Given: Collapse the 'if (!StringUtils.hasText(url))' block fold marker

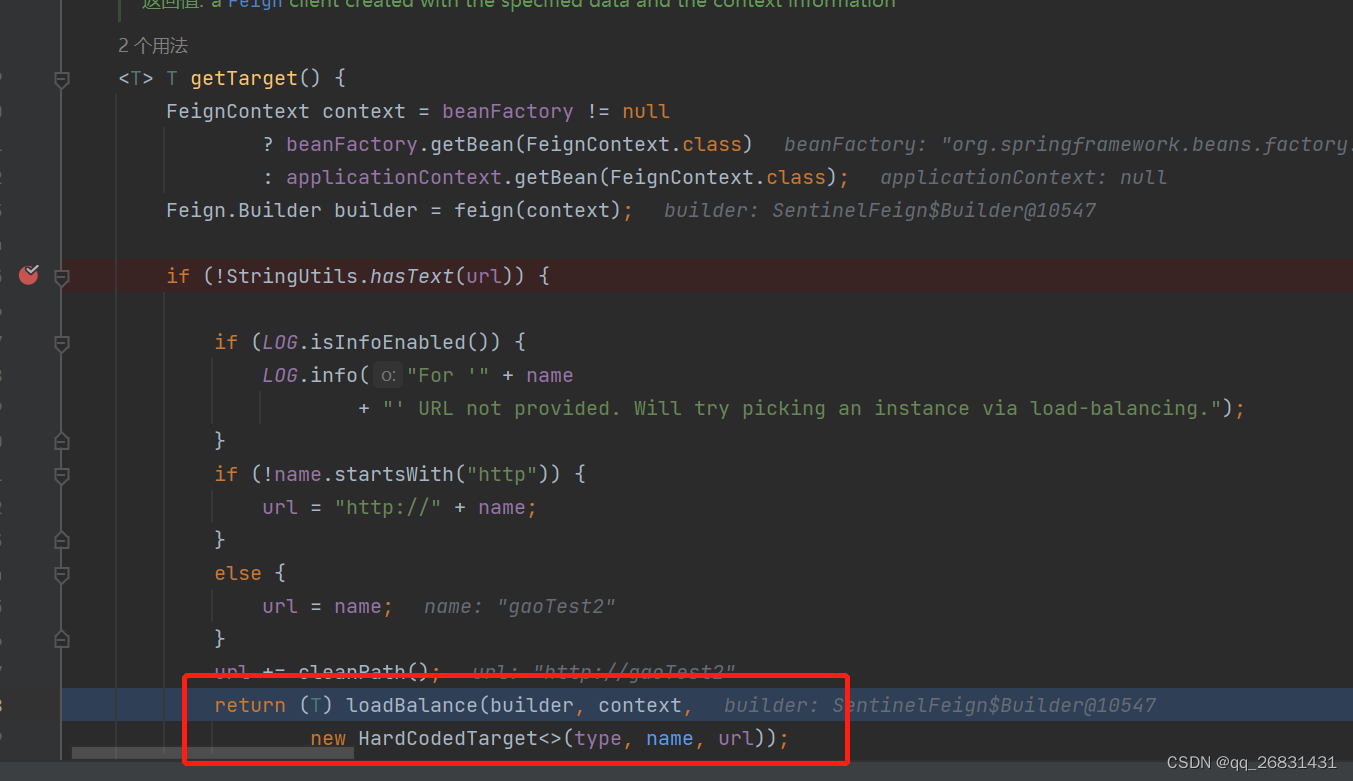Looking at the screenshot, I should 62,276.
